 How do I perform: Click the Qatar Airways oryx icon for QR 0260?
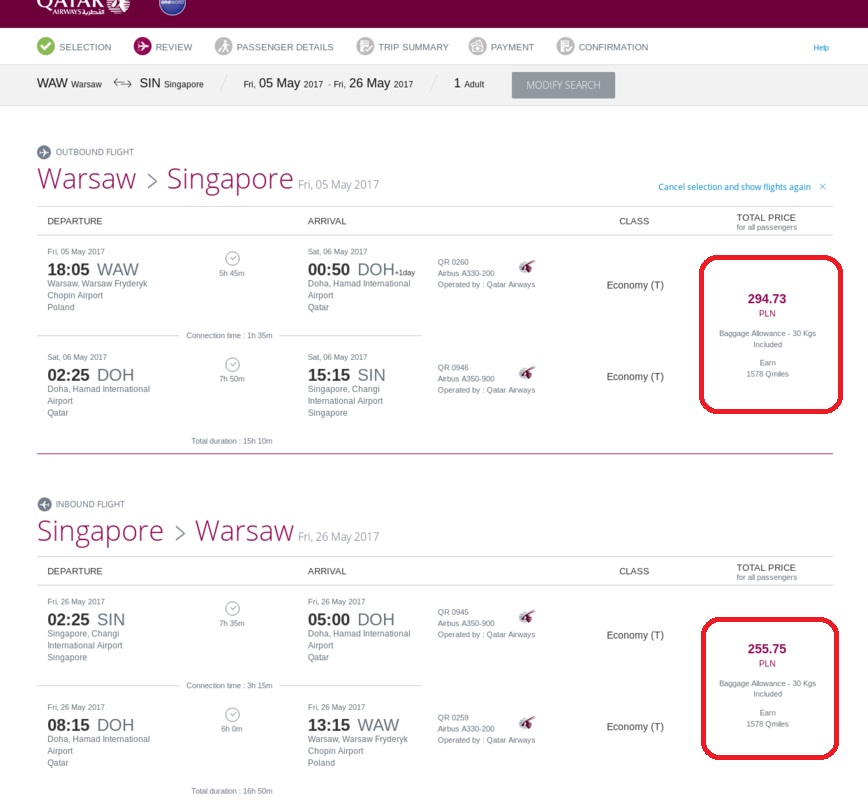[527, 267]
